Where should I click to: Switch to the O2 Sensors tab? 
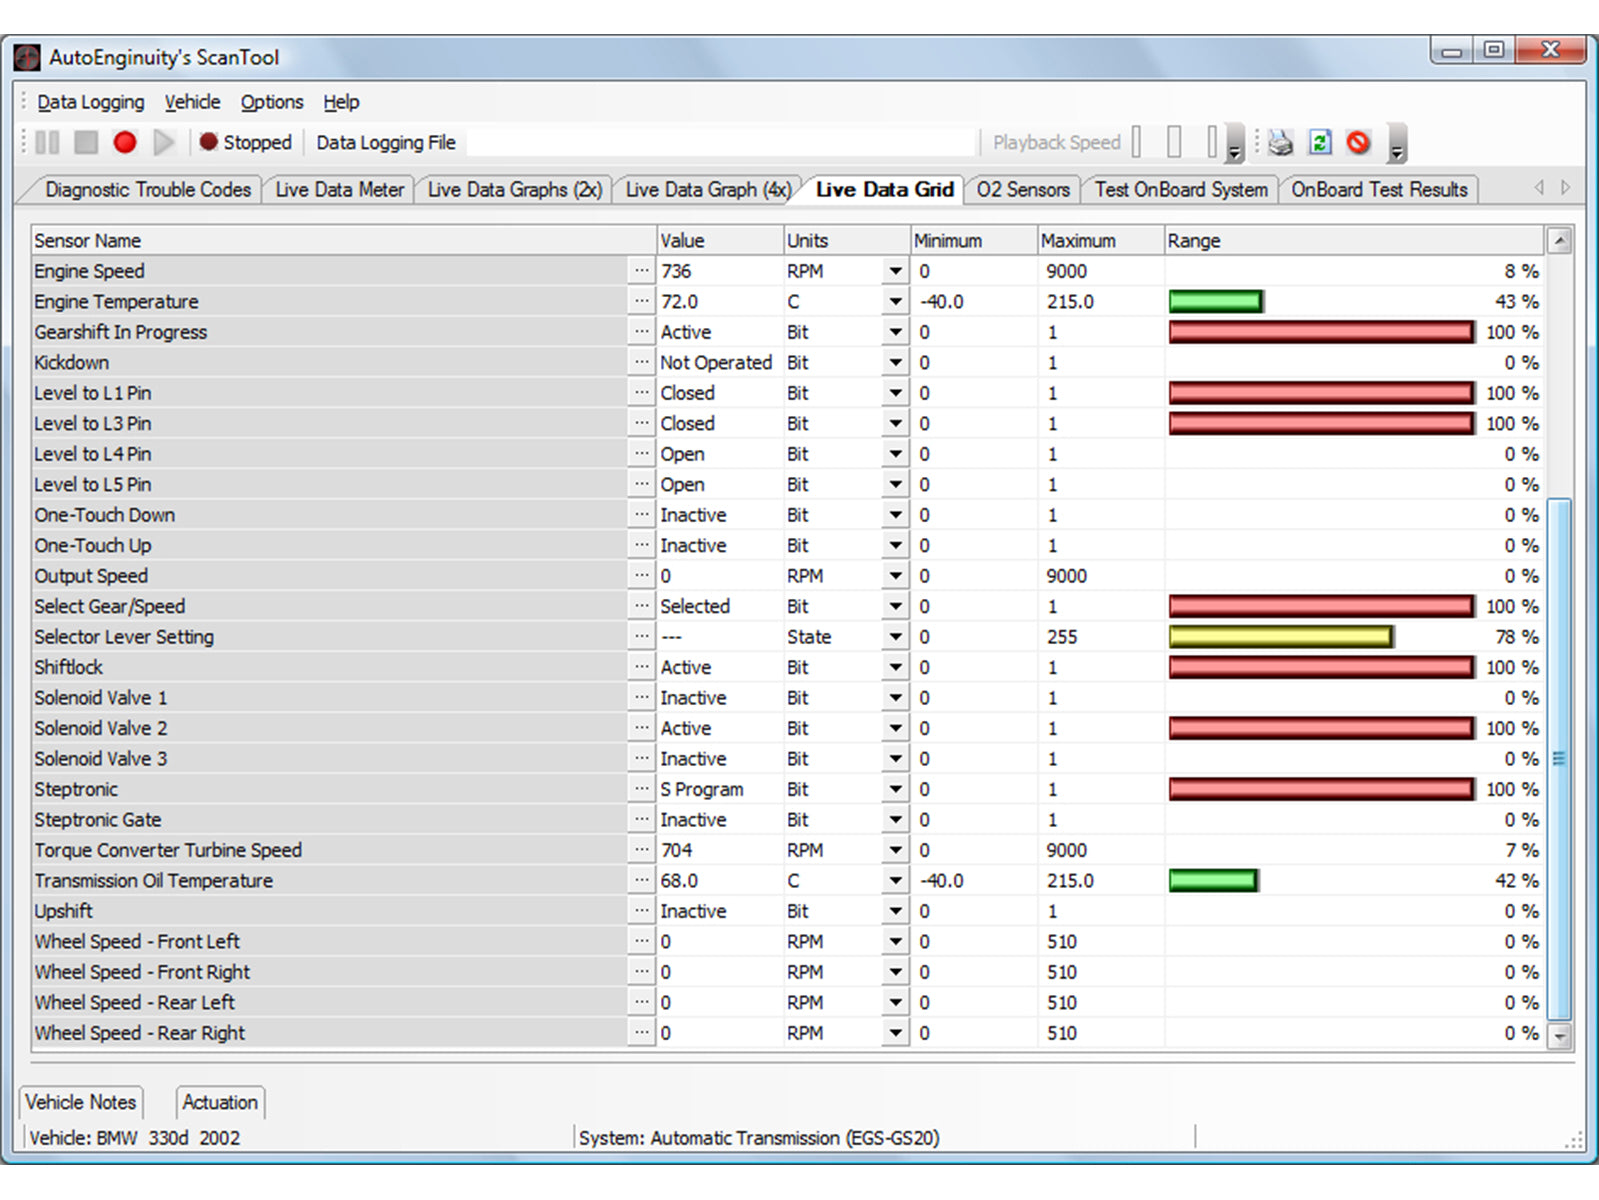coord(1022,190)
